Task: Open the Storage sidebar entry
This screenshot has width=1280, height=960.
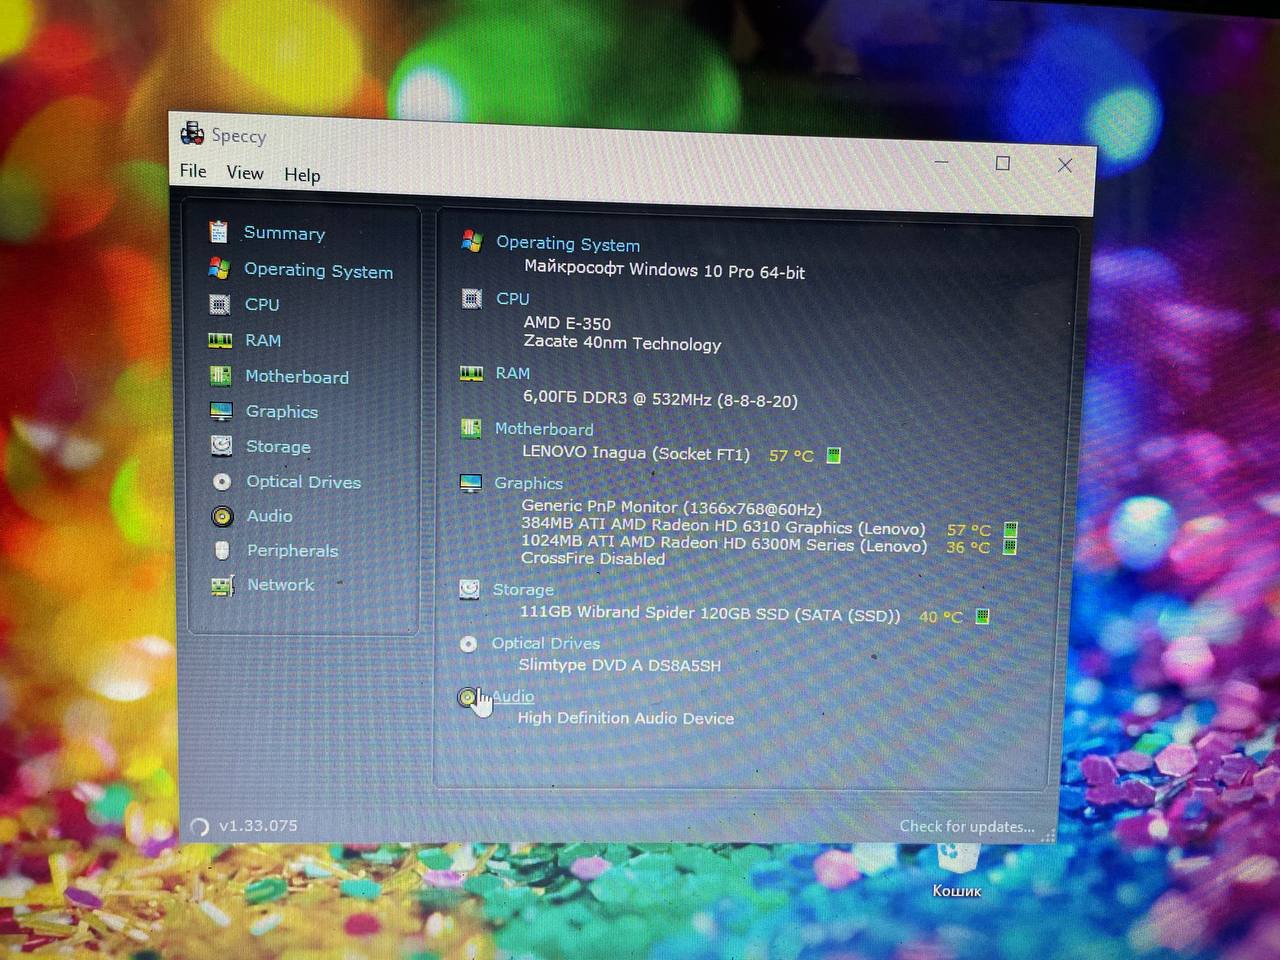Action: coord(278,447)
